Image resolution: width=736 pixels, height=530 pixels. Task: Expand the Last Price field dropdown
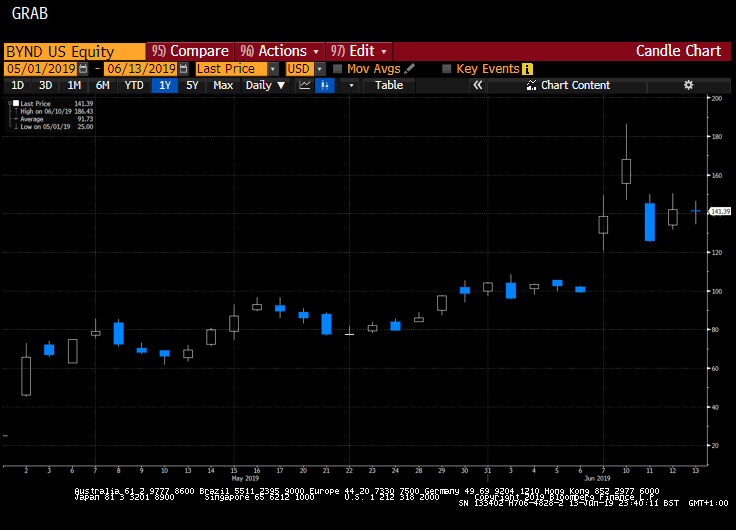pyautogui.click(x=273, y=69)
